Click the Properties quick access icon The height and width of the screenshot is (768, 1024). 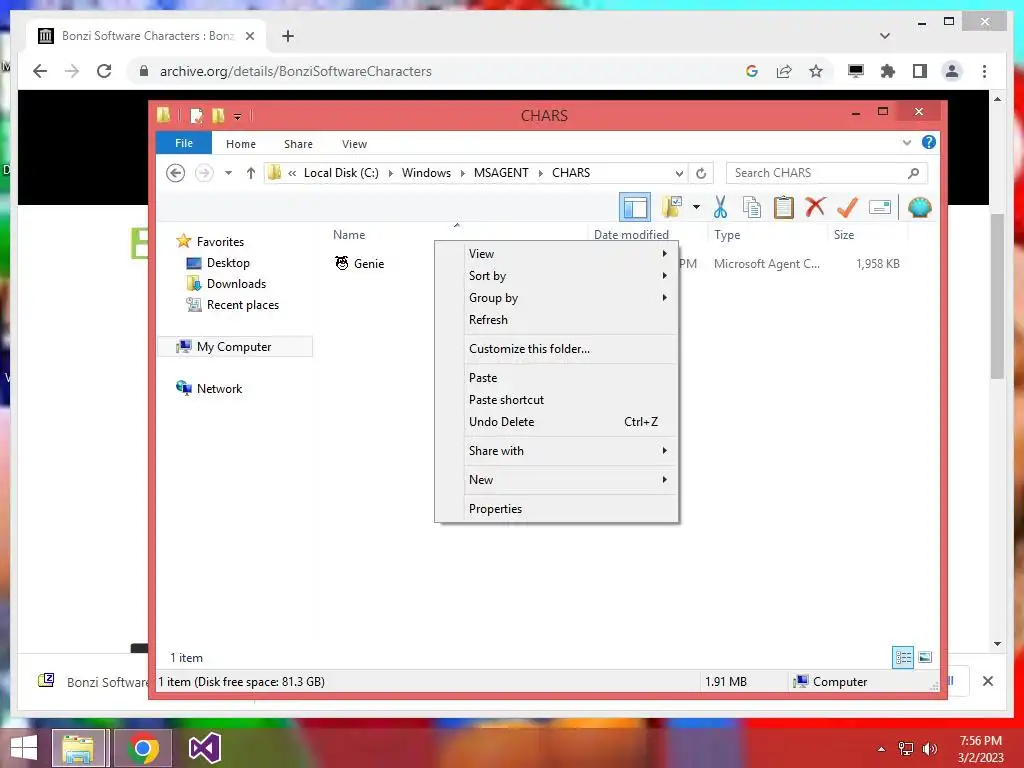(x=196, y=116)
